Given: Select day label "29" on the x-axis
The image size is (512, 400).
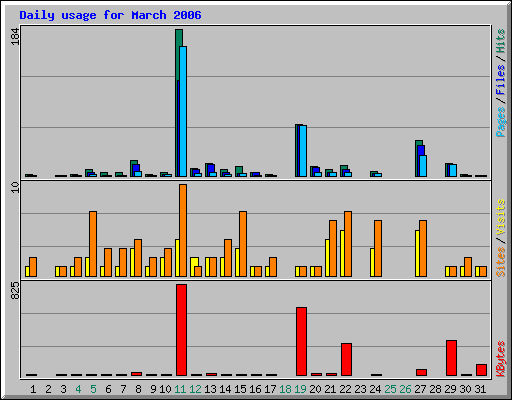Looking at the screenshot, I should (x=450, y=389).
